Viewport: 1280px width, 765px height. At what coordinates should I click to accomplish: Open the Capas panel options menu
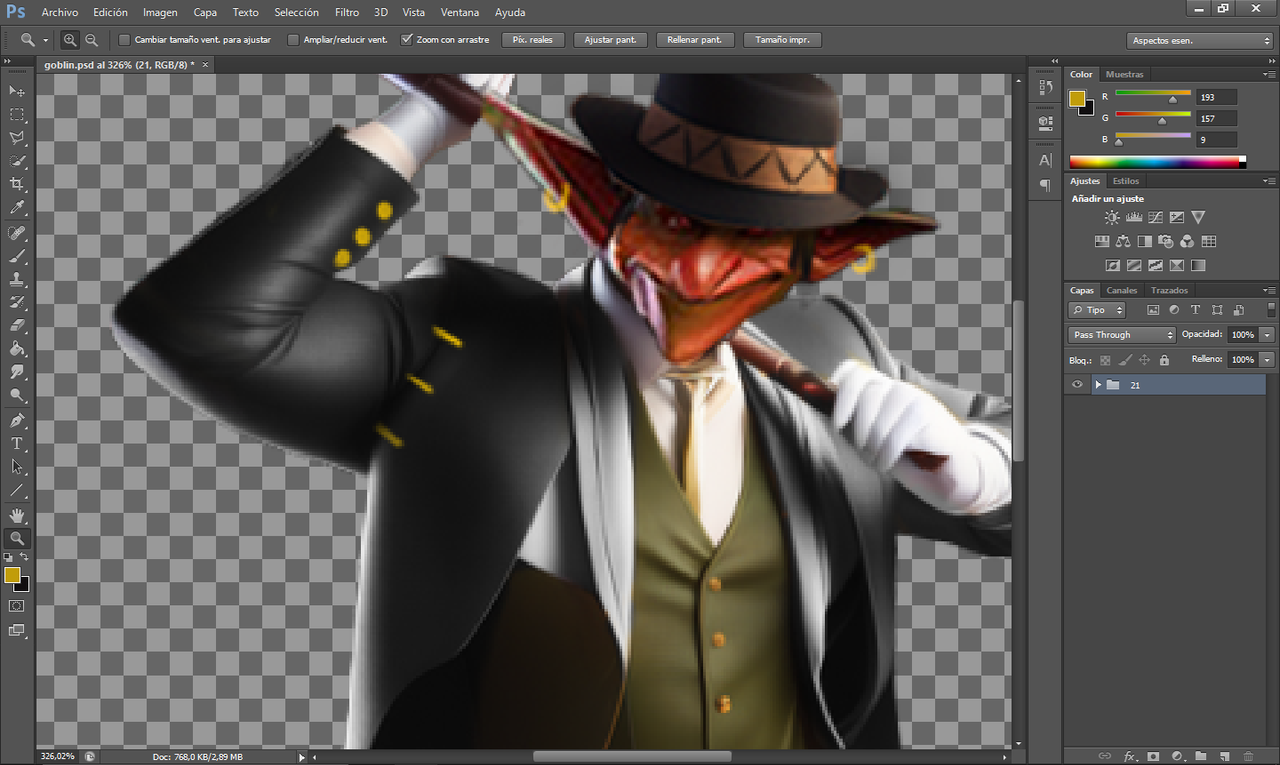pyautogui.click(x=1270, y=290)
